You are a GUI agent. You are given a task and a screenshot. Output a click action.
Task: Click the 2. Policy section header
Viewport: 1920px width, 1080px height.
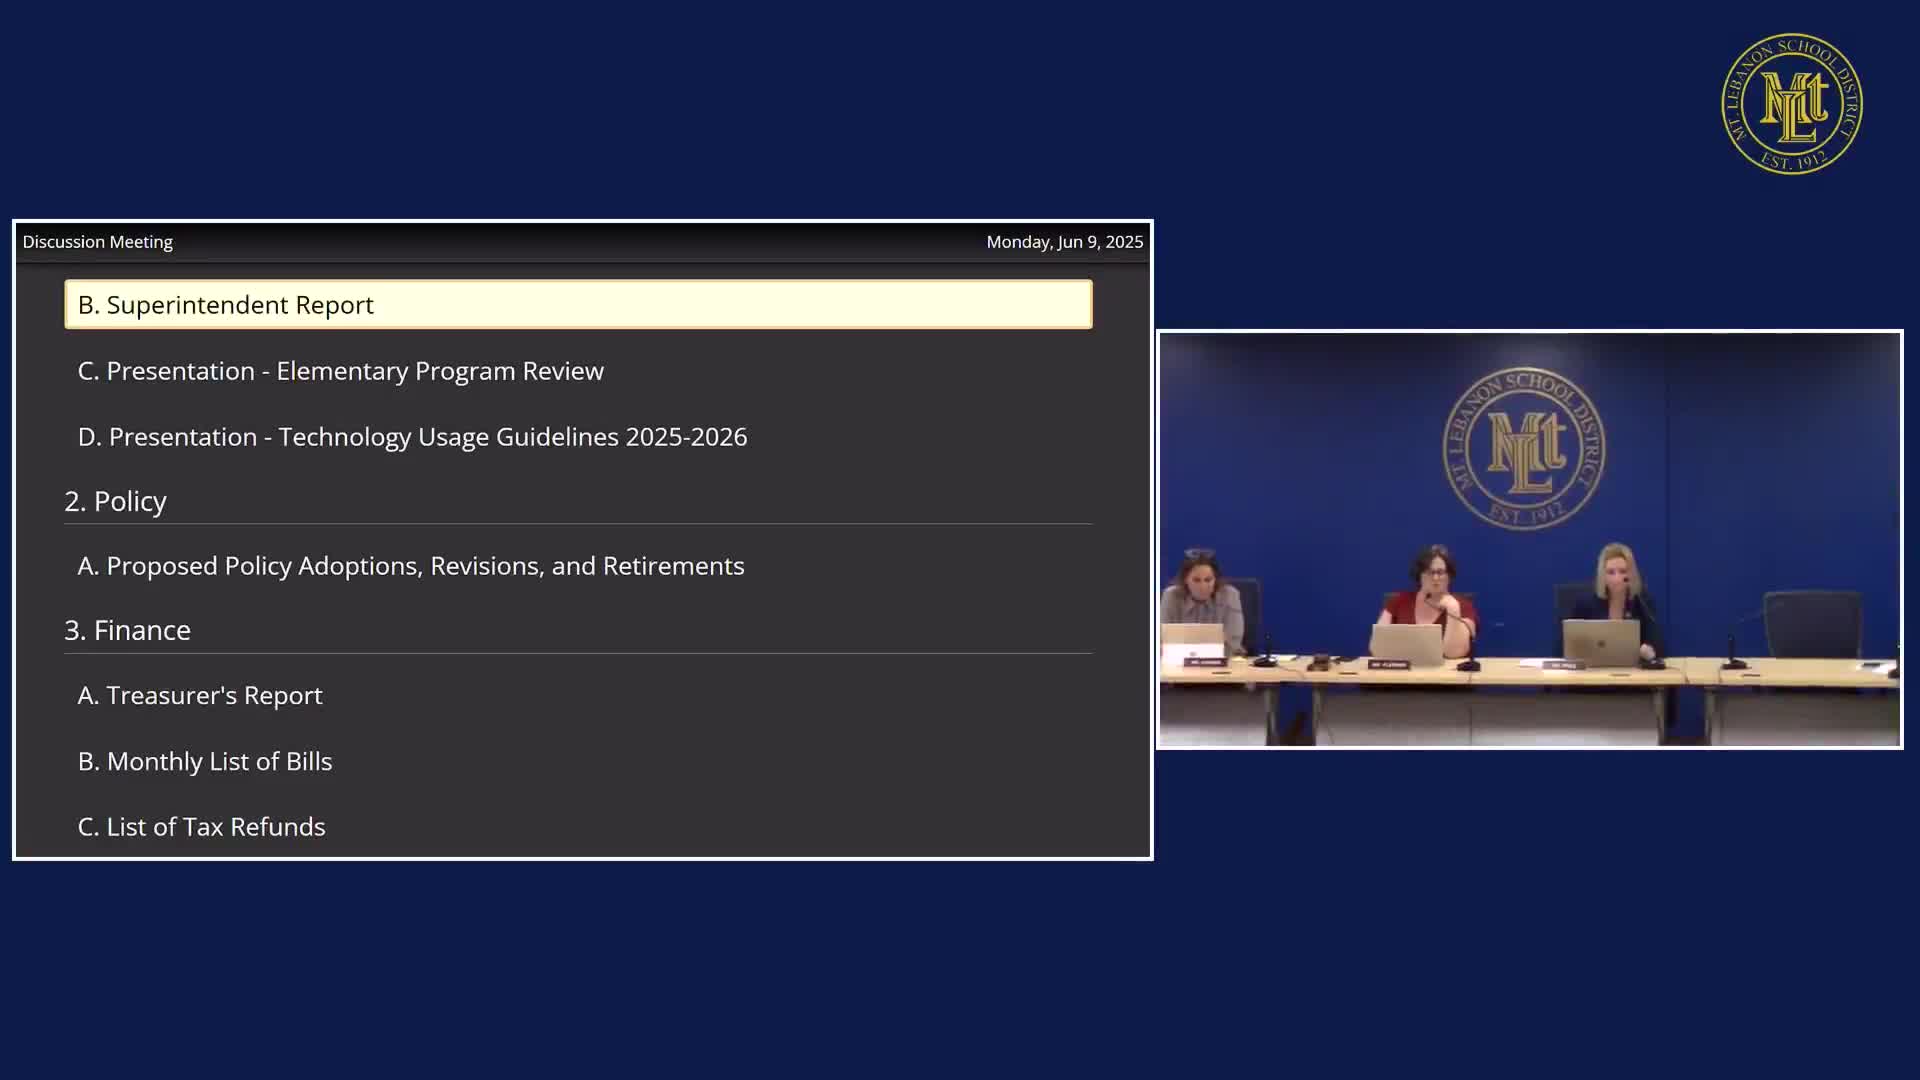(116, 501)
